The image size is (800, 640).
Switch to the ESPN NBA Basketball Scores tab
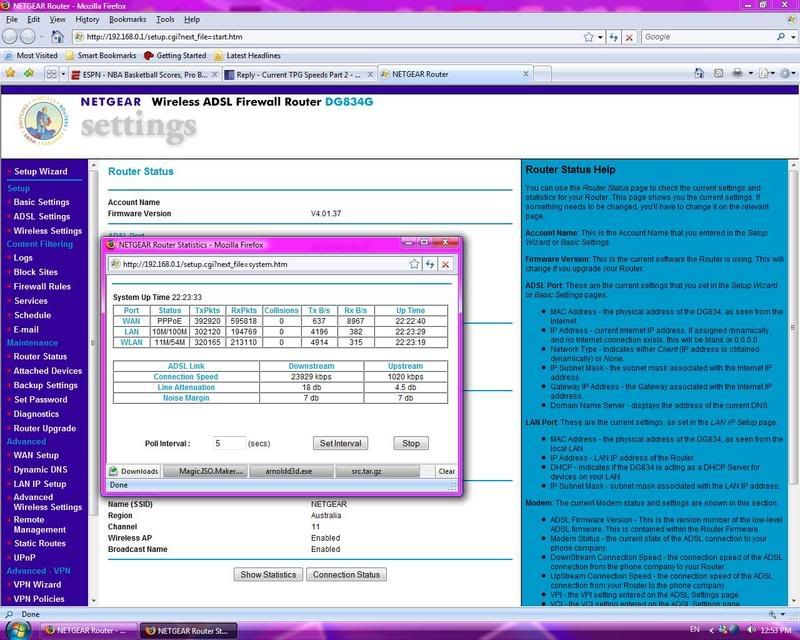[145, 75]
